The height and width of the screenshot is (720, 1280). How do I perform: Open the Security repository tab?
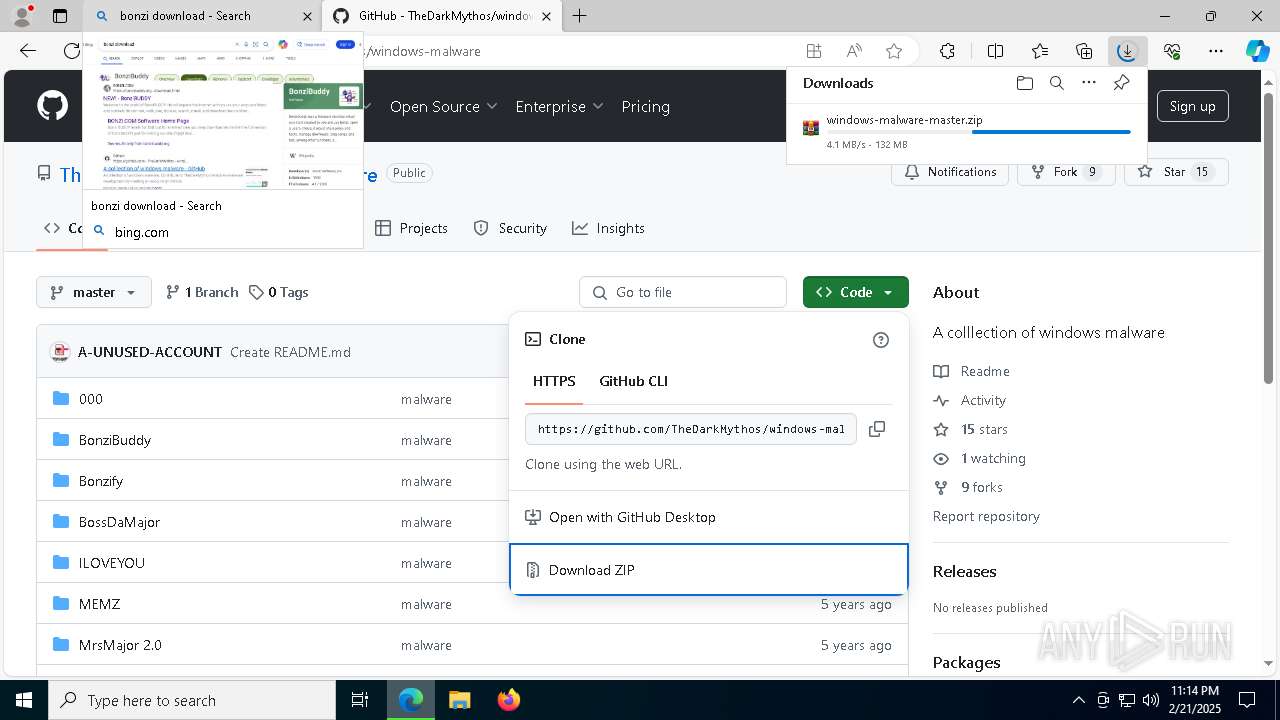510,228
